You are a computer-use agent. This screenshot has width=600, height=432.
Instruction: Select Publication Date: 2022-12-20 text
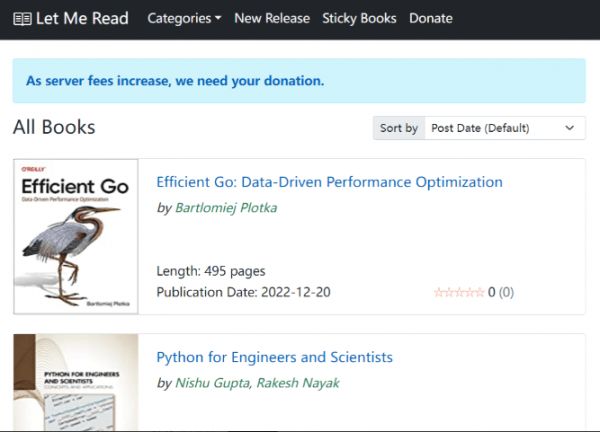[x=243, y=292]
